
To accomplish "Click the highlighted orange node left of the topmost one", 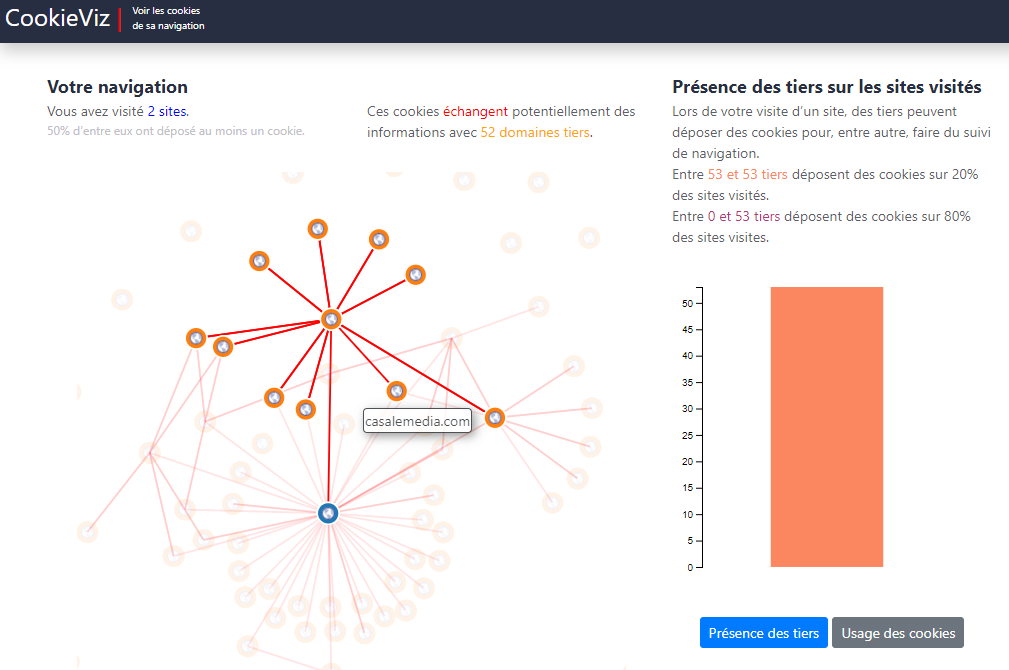I will [260, 261].
